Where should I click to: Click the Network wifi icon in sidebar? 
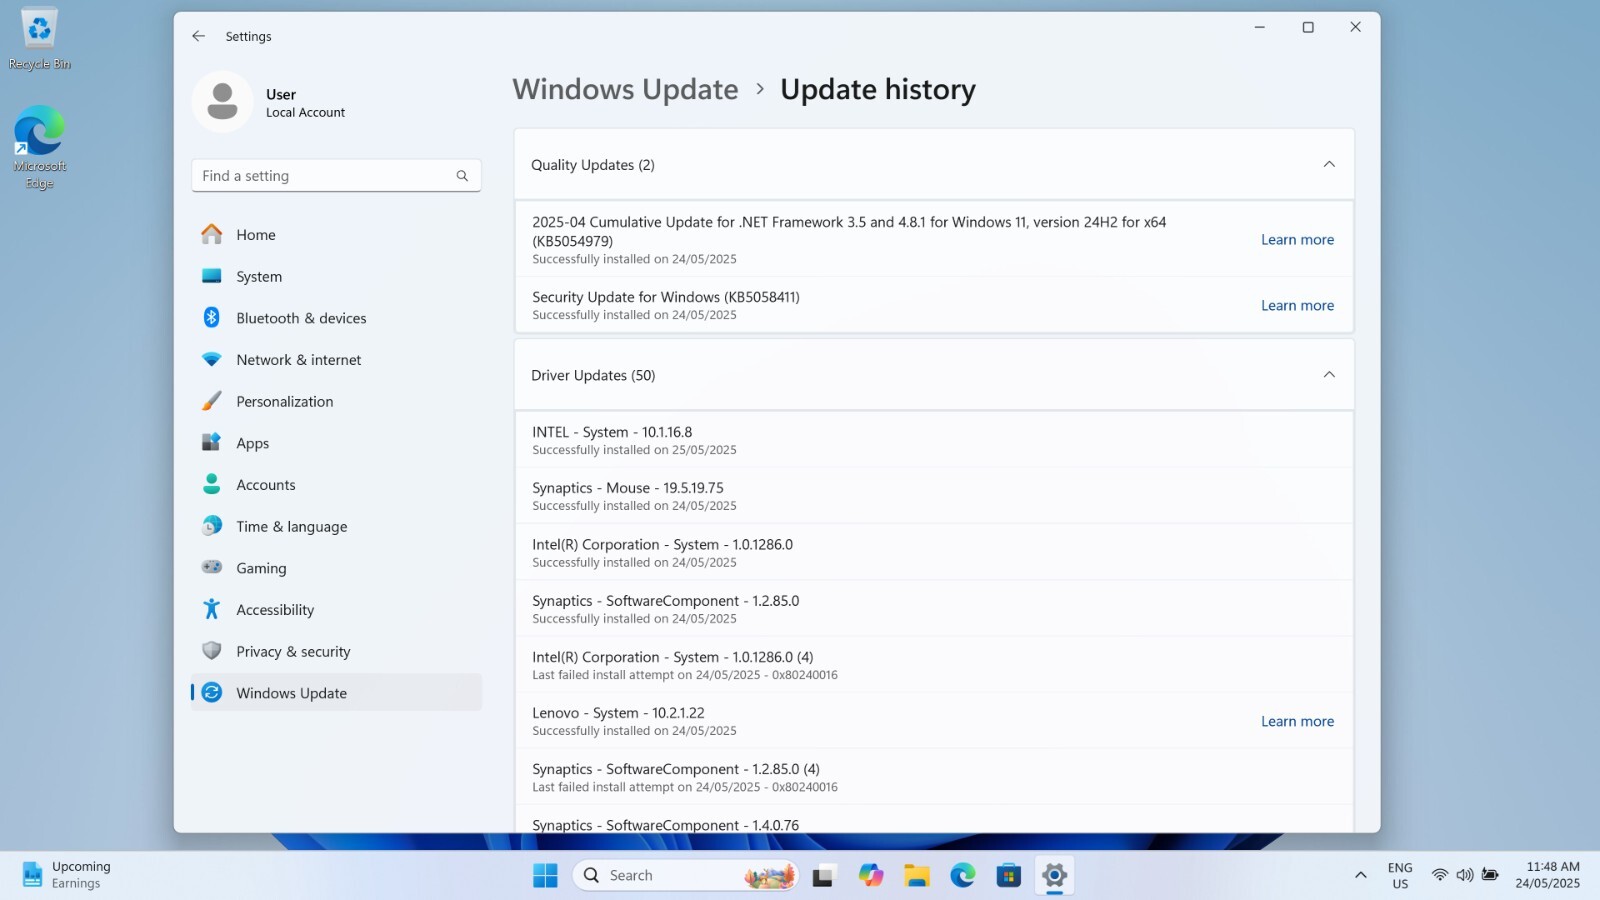point(212,359)
